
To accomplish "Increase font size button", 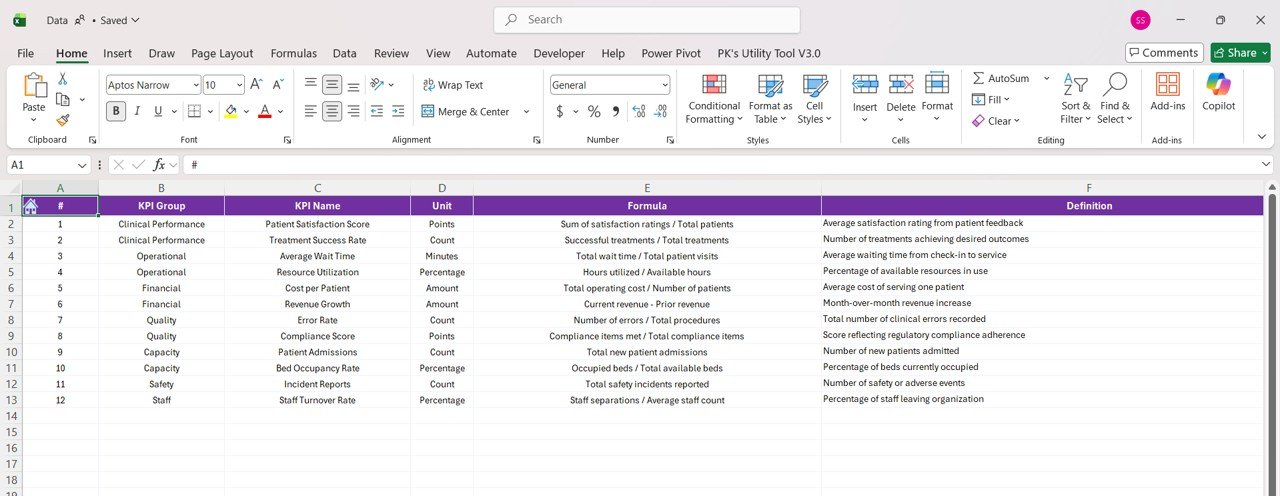I will [256, 85].
